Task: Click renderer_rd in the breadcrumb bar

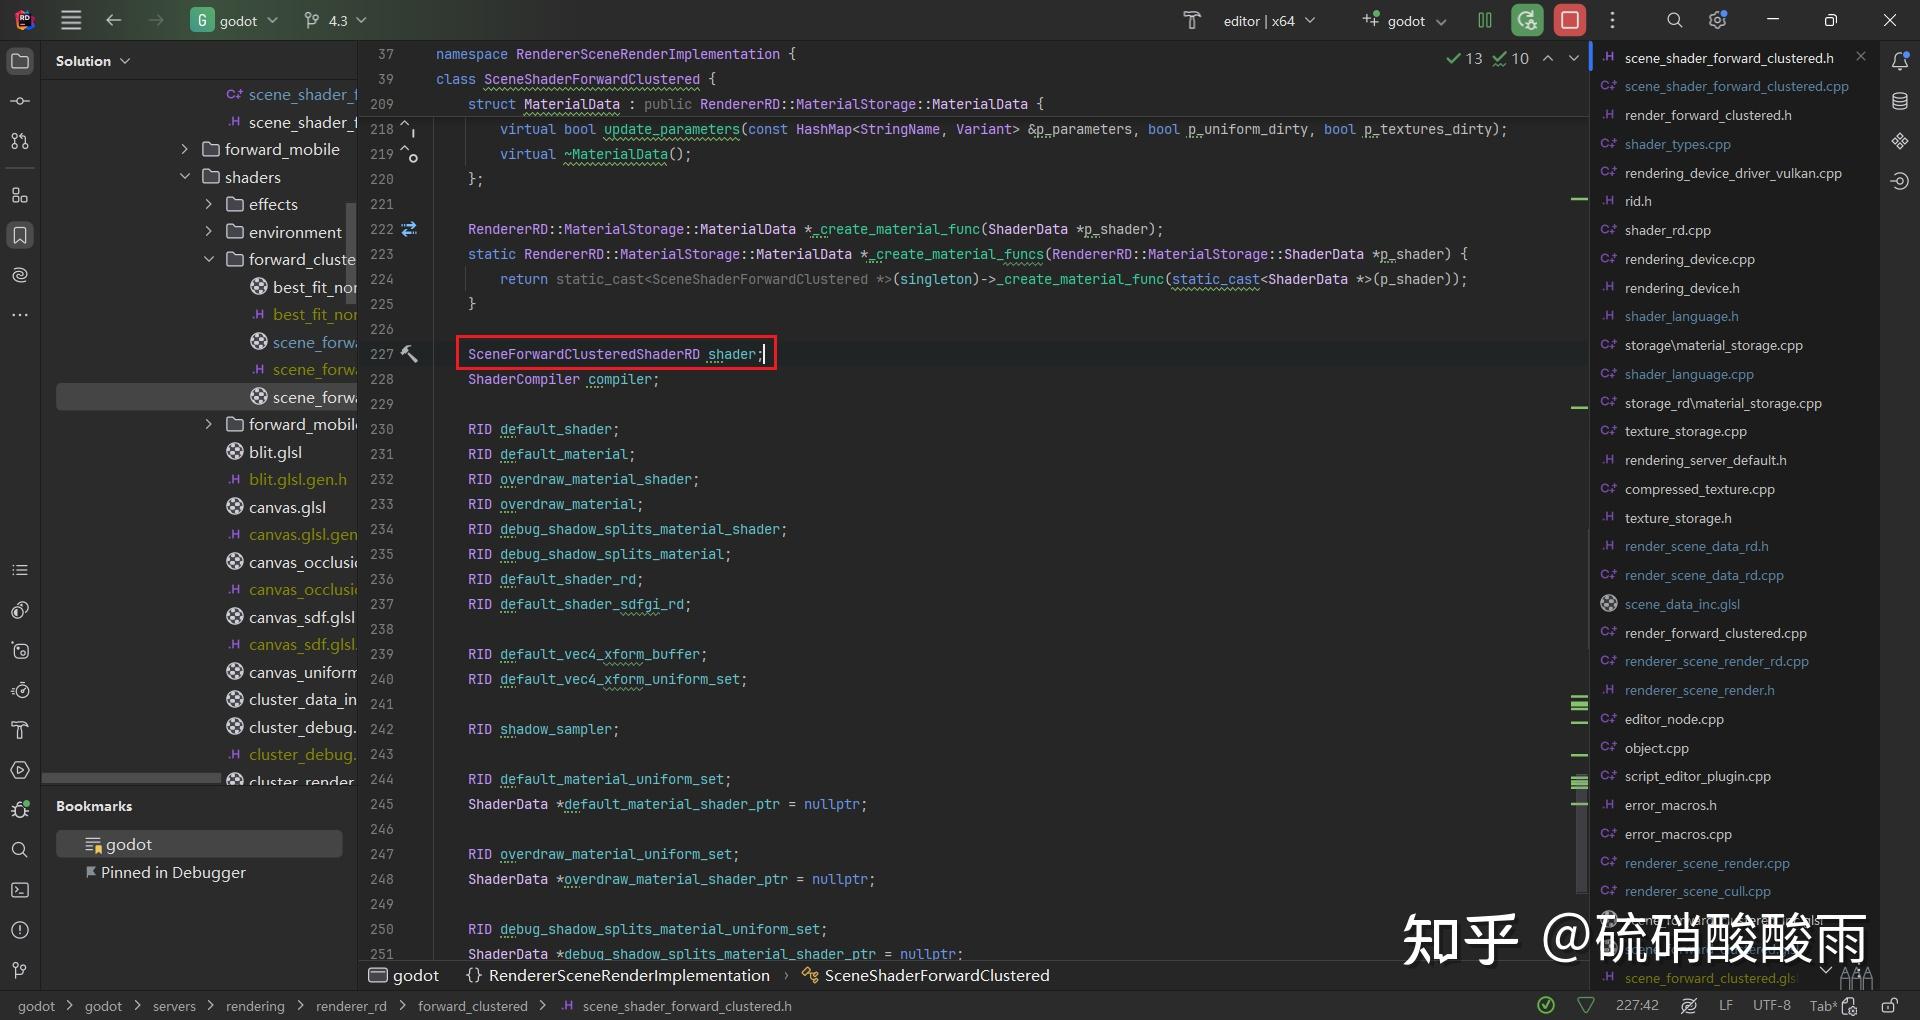Action: 351,1006
